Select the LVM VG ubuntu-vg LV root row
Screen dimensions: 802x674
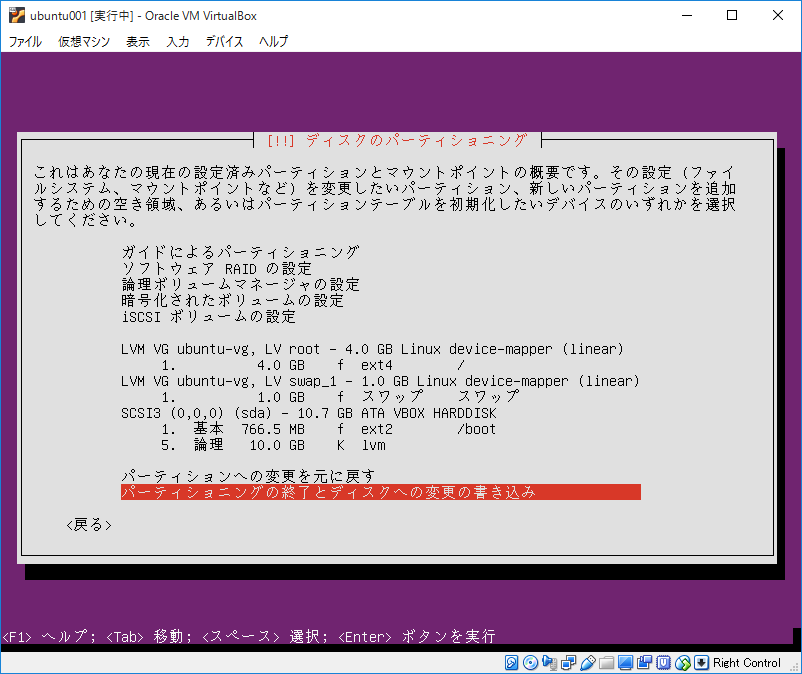pyautogui.click(x=372, y=349)
